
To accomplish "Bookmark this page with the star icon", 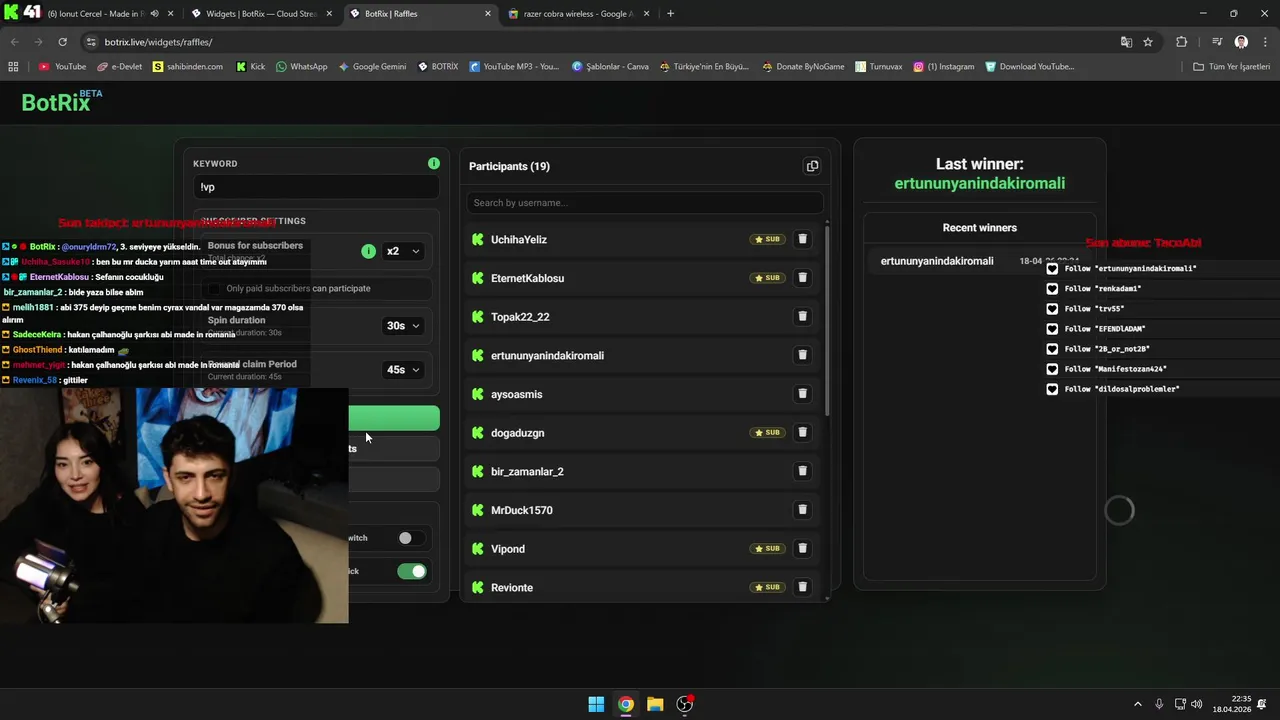I will [1148, 42].
